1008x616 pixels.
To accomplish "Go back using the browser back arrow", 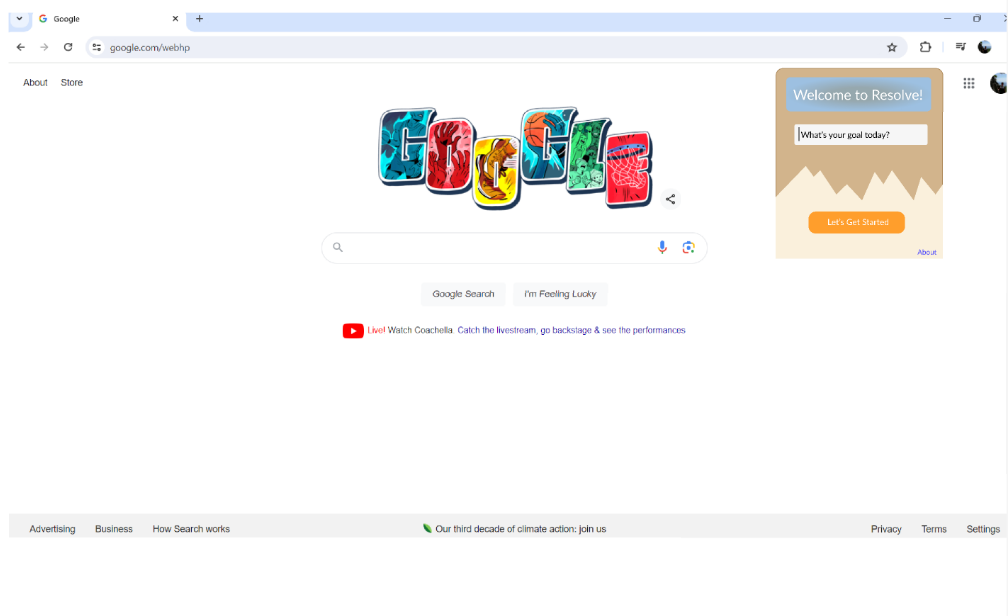I will pos(21,47).
